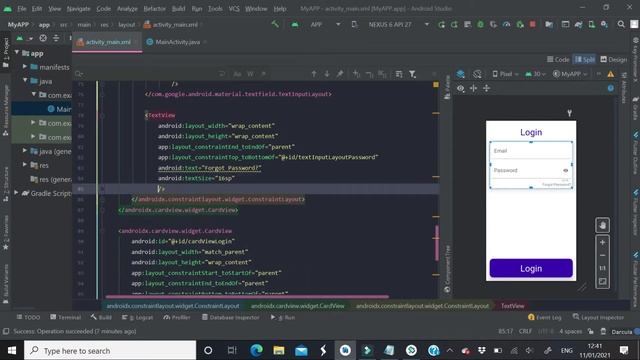Open the APP run configuration dropdown

click(325, 24)
